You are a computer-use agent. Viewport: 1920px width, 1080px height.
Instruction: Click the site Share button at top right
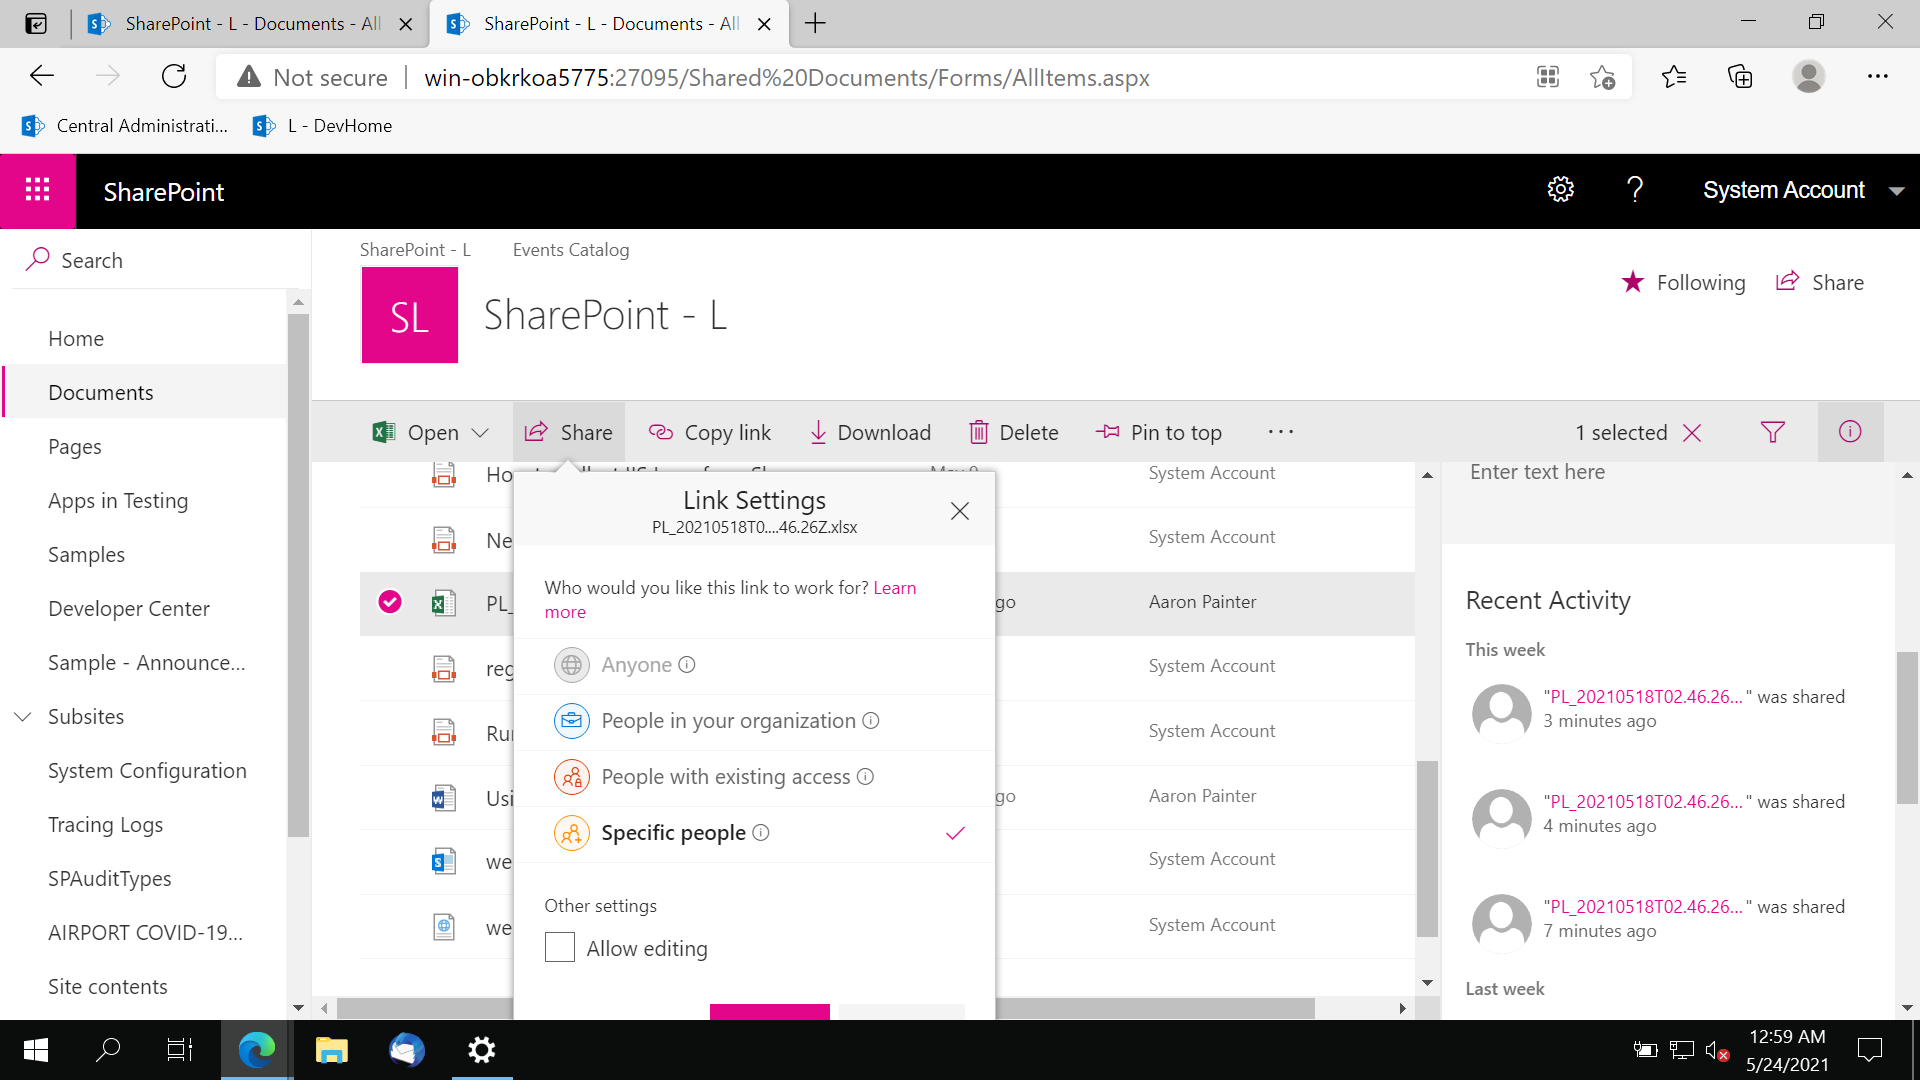point(1820,282)
